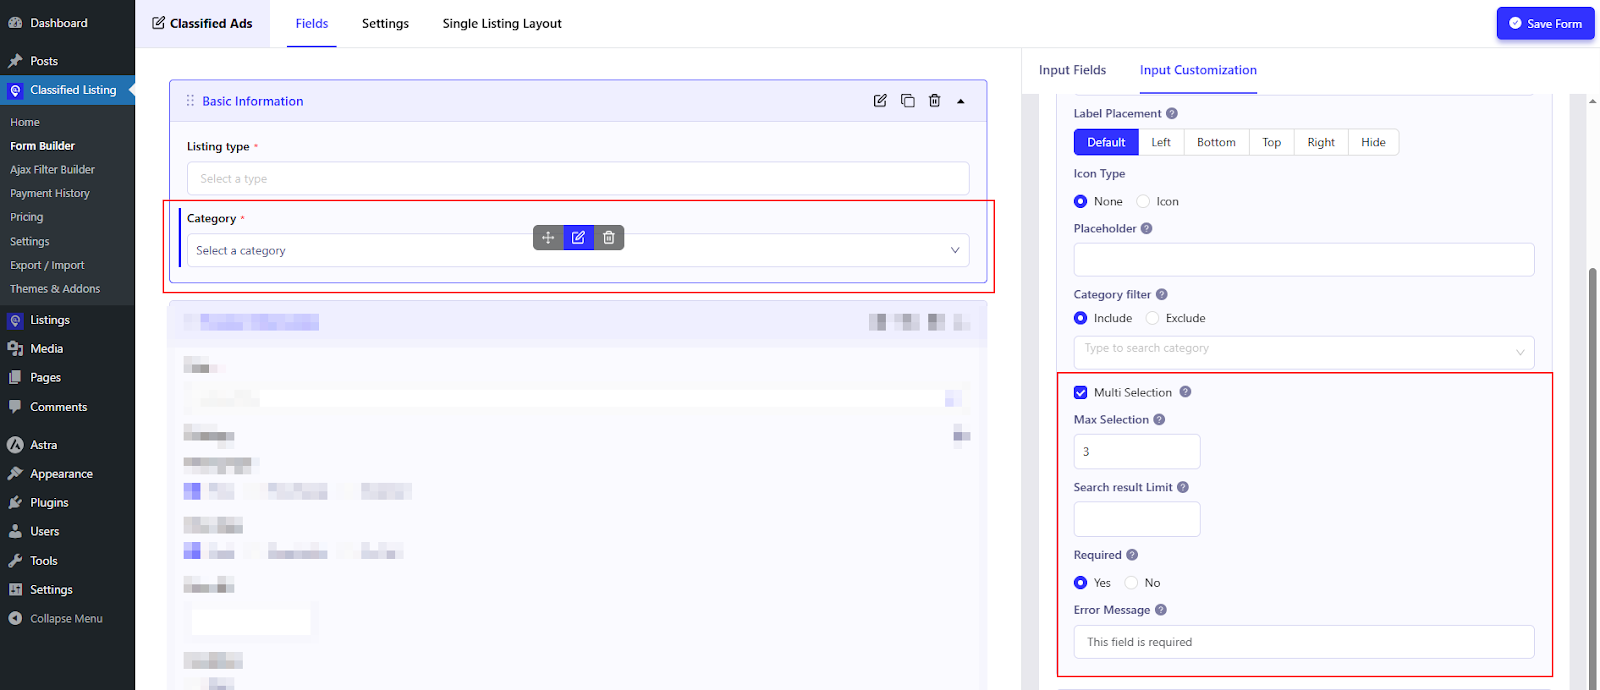This screenshot has width=1600, height=690.
Task: Open Themes & Addons link
Action: pyautogui.click(x=55, y=289)
